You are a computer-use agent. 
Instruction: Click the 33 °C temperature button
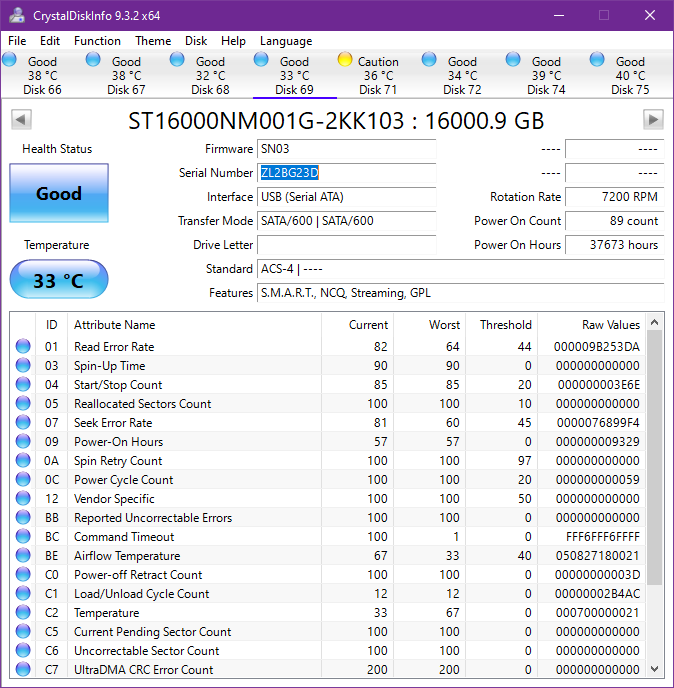pyautogui.click(x=59, y=280)
